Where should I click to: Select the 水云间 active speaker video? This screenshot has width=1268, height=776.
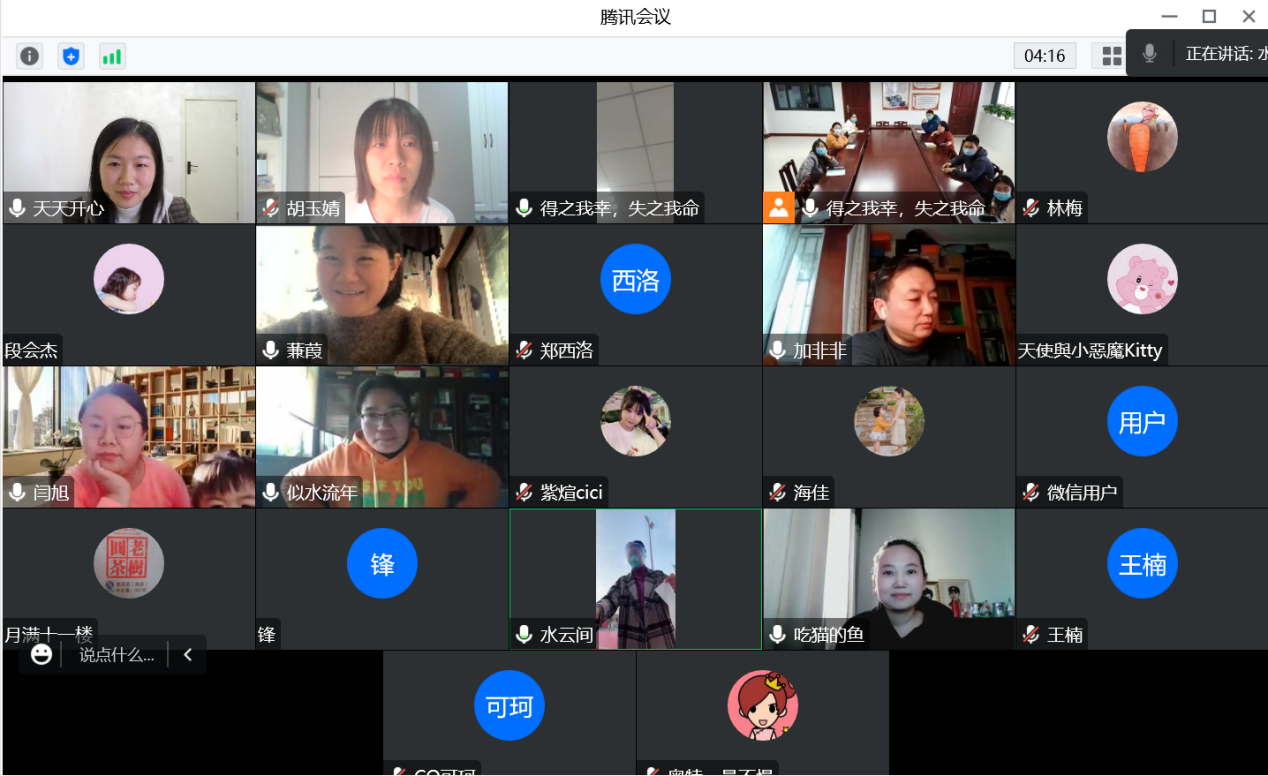click(x=636, y=579)
